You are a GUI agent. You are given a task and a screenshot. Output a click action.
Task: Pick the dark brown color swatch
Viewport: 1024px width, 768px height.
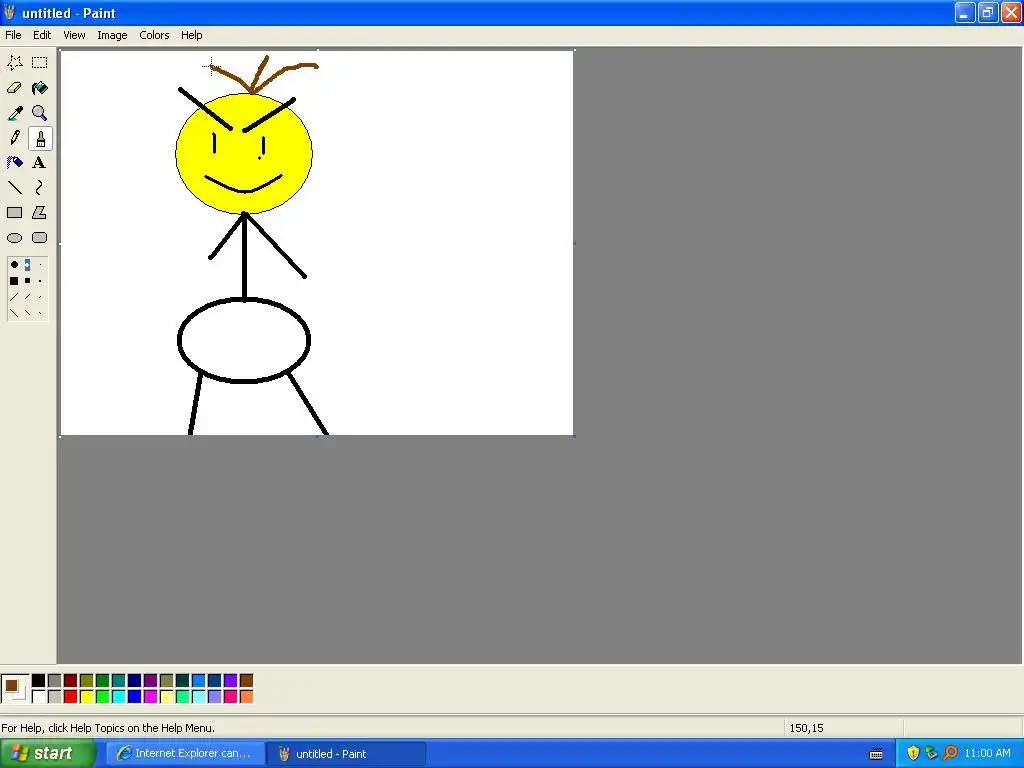click(246, 681)
